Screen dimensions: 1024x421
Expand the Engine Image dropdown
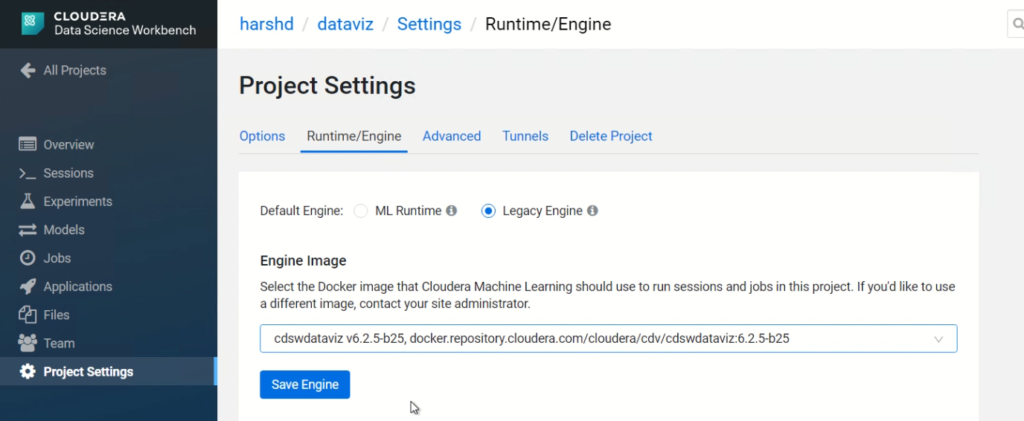609,339
